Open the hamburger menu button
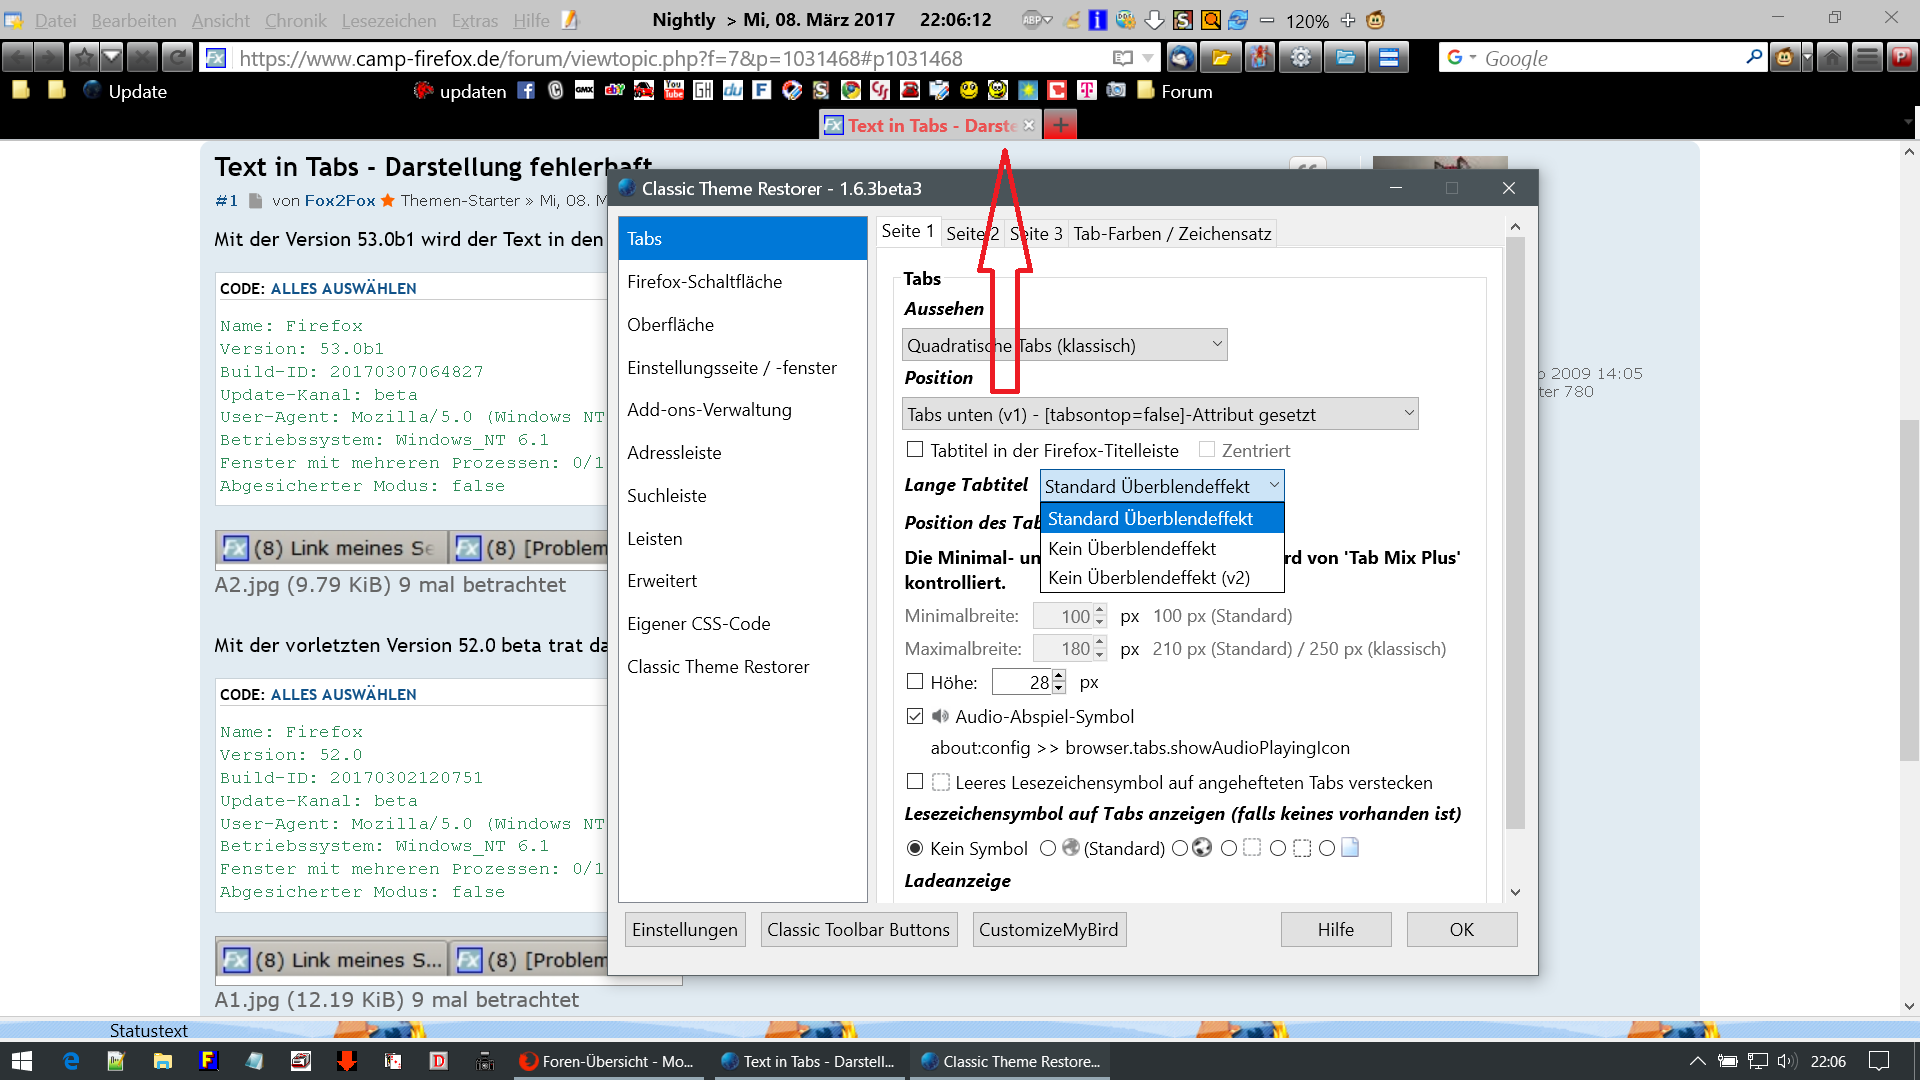1920x1080 pixels. coord(1867,58)
